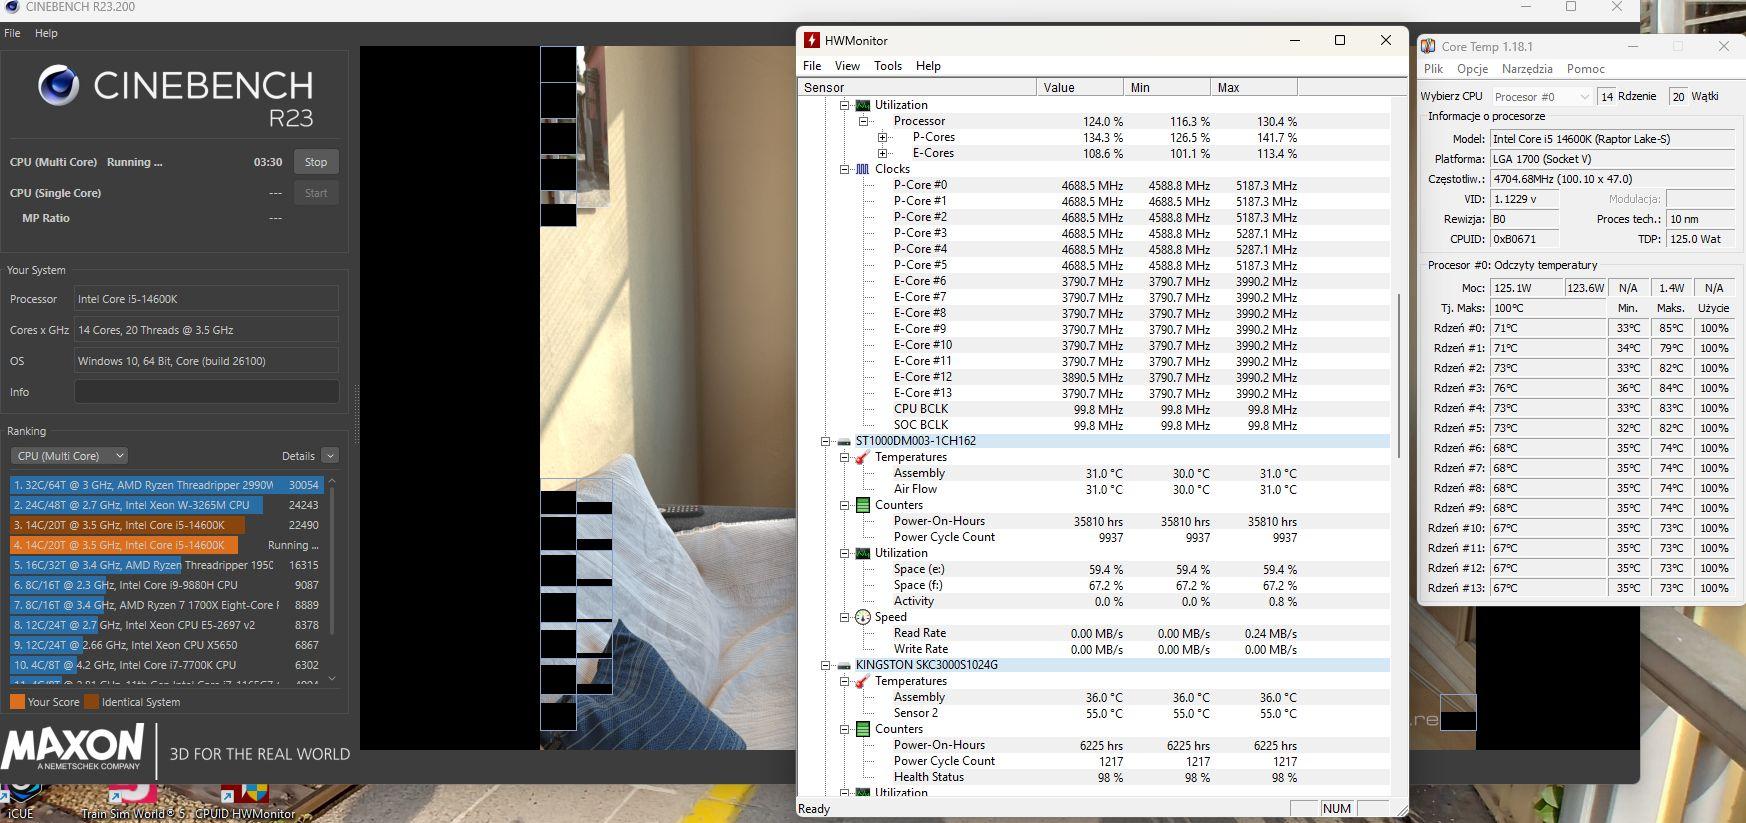Viewport: 1746px width, 823px height.
Task: Click the Info text field in Cinebench
Action: (206, 392)
